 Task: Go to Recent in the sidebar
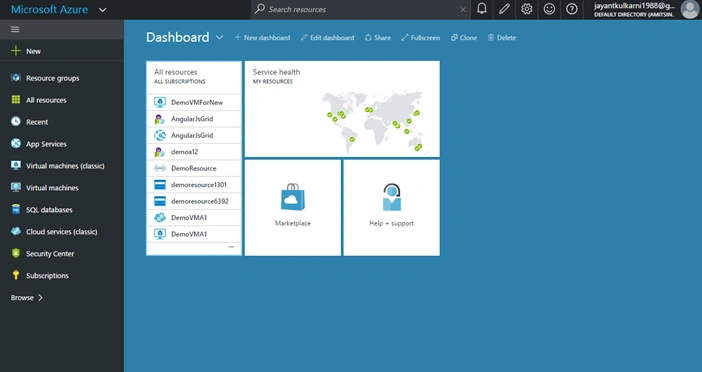click(x=62, y=122)
